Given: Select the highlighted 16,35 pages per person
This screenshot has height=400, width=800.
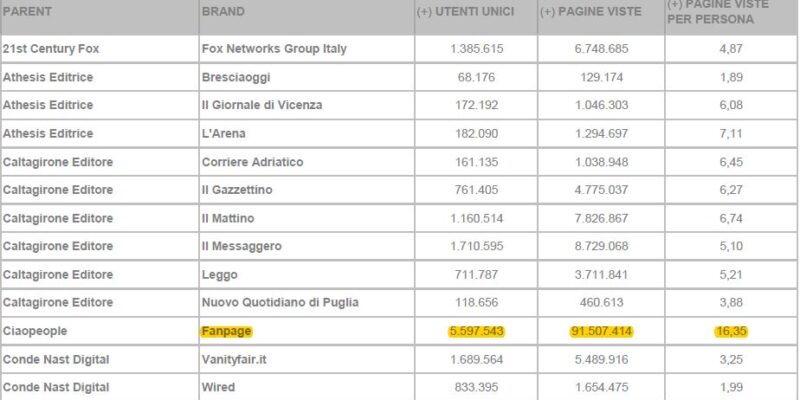Looking at the screenshot, I should [731, 332].
